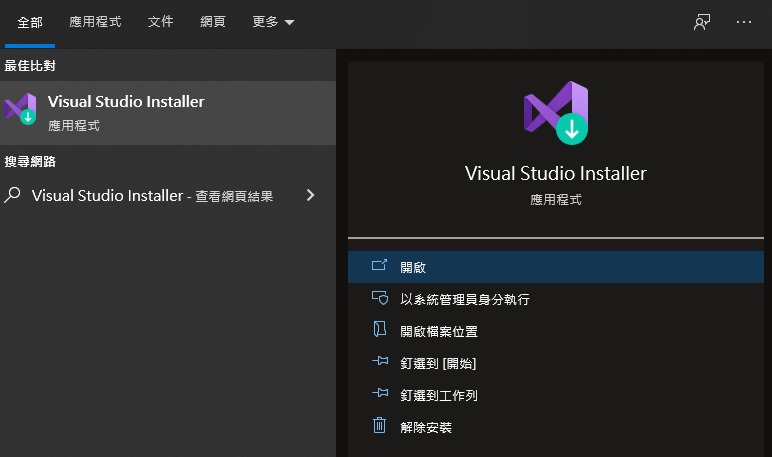The height and width of the screenshot is (457, 772).
Task: Select 釘選到 [開始]
Action: [556, 363]
